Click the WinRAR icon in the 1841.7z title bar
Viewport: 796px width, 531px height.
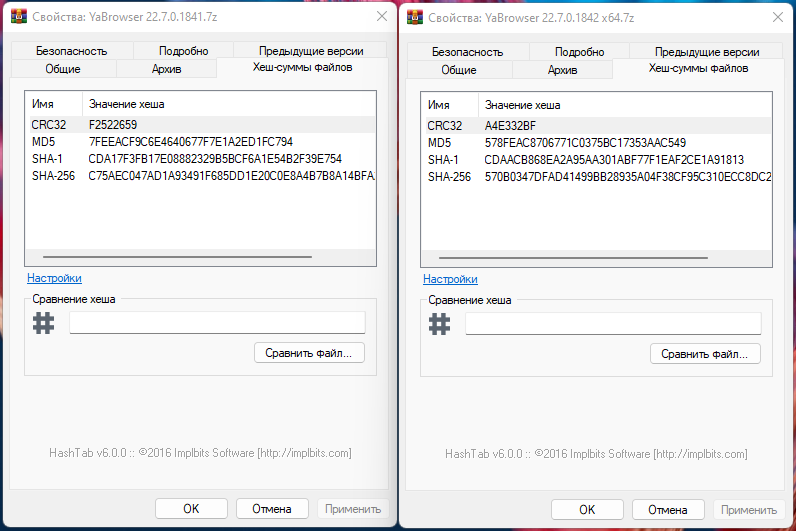pos(15,17)
